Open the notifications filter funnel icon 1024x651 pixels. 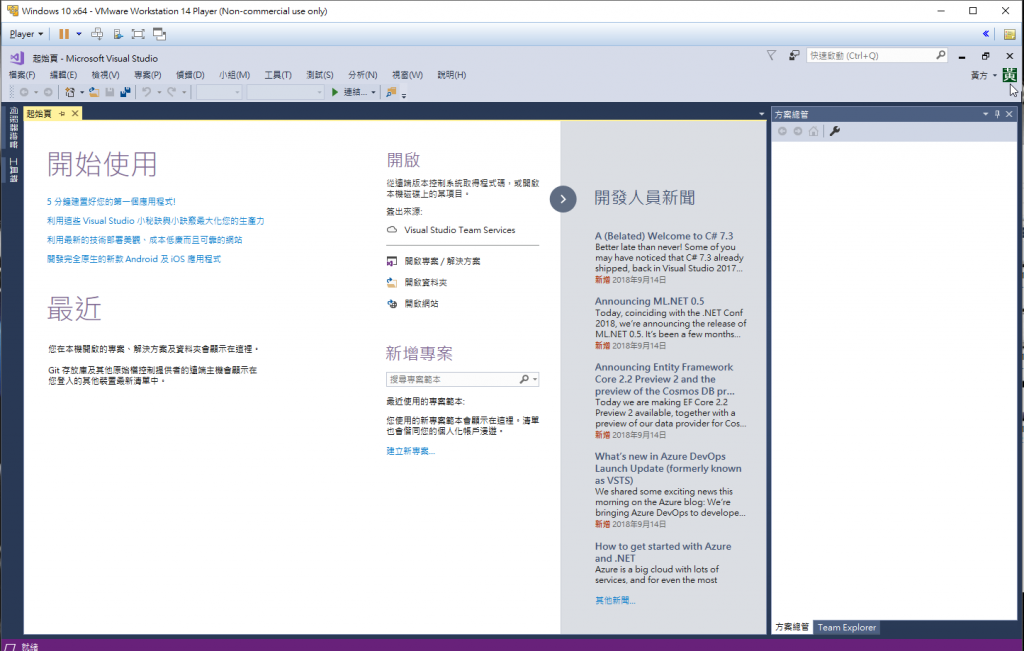771,56
